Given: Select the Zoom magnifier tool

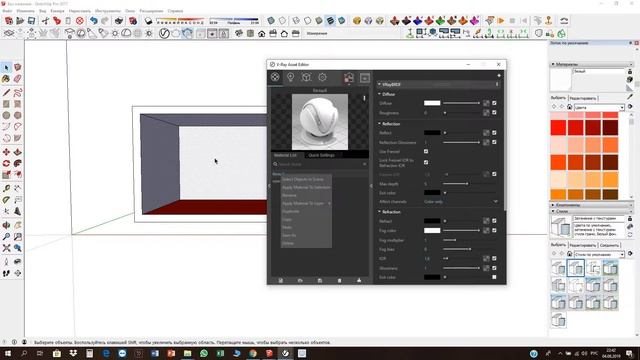Looking at the screenshot, I should point(6,236).
